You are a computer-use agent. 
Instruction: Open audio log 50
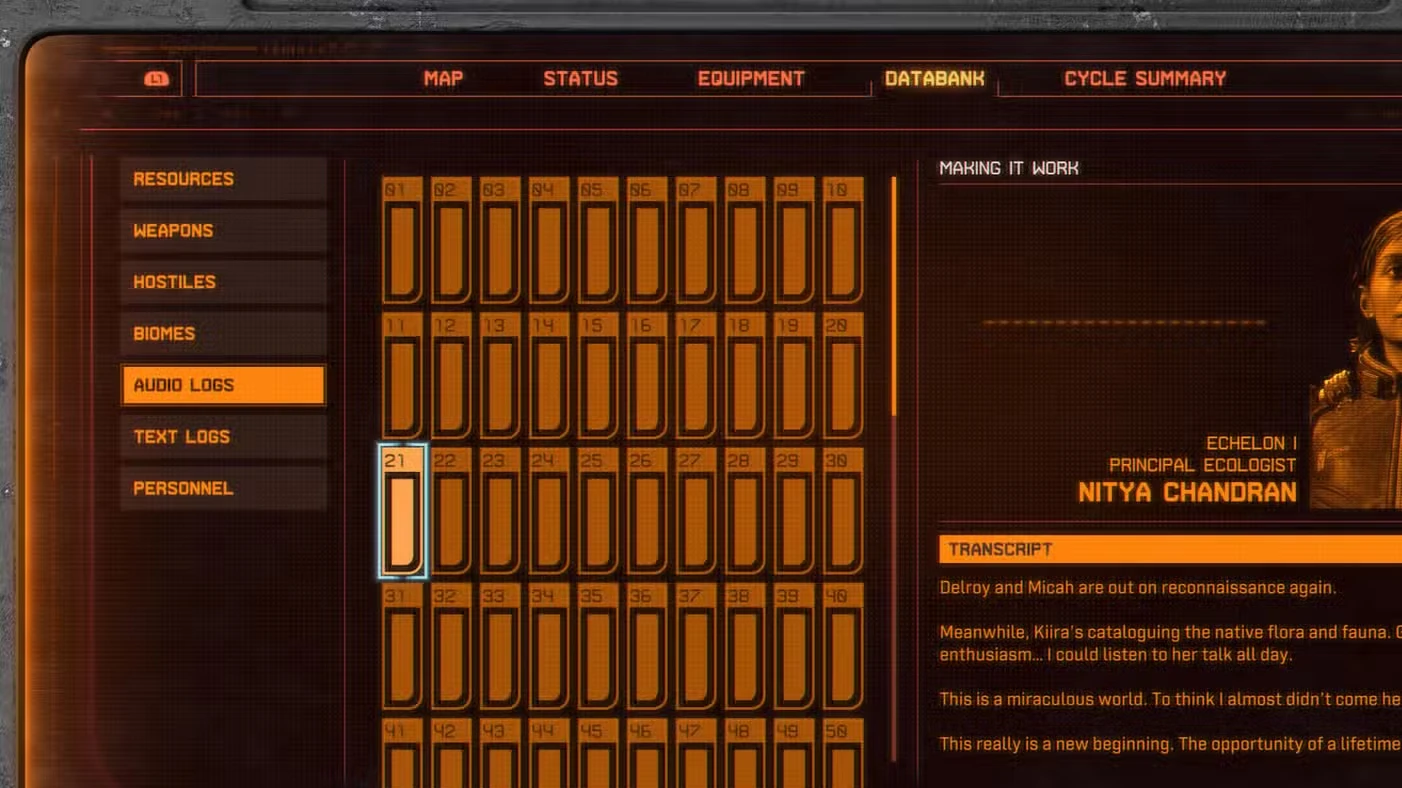(x=844, y=753)
